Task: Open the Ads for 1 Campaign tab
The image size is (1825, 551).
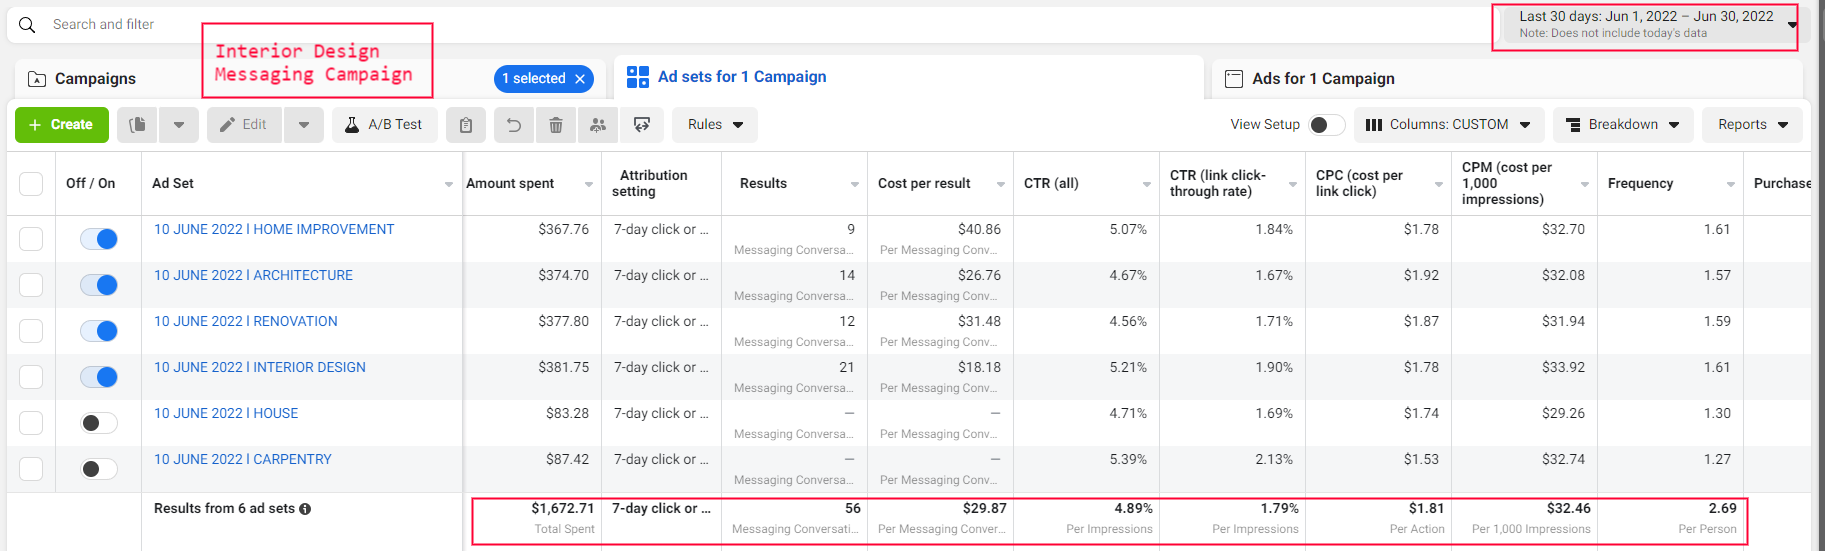Action: (1323, 79)
